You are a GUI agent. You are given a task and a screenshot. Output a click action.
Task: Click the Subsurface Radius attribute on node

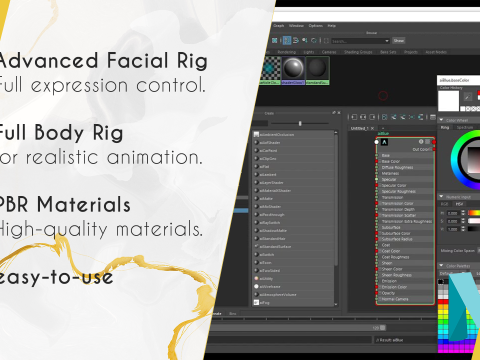397,239
